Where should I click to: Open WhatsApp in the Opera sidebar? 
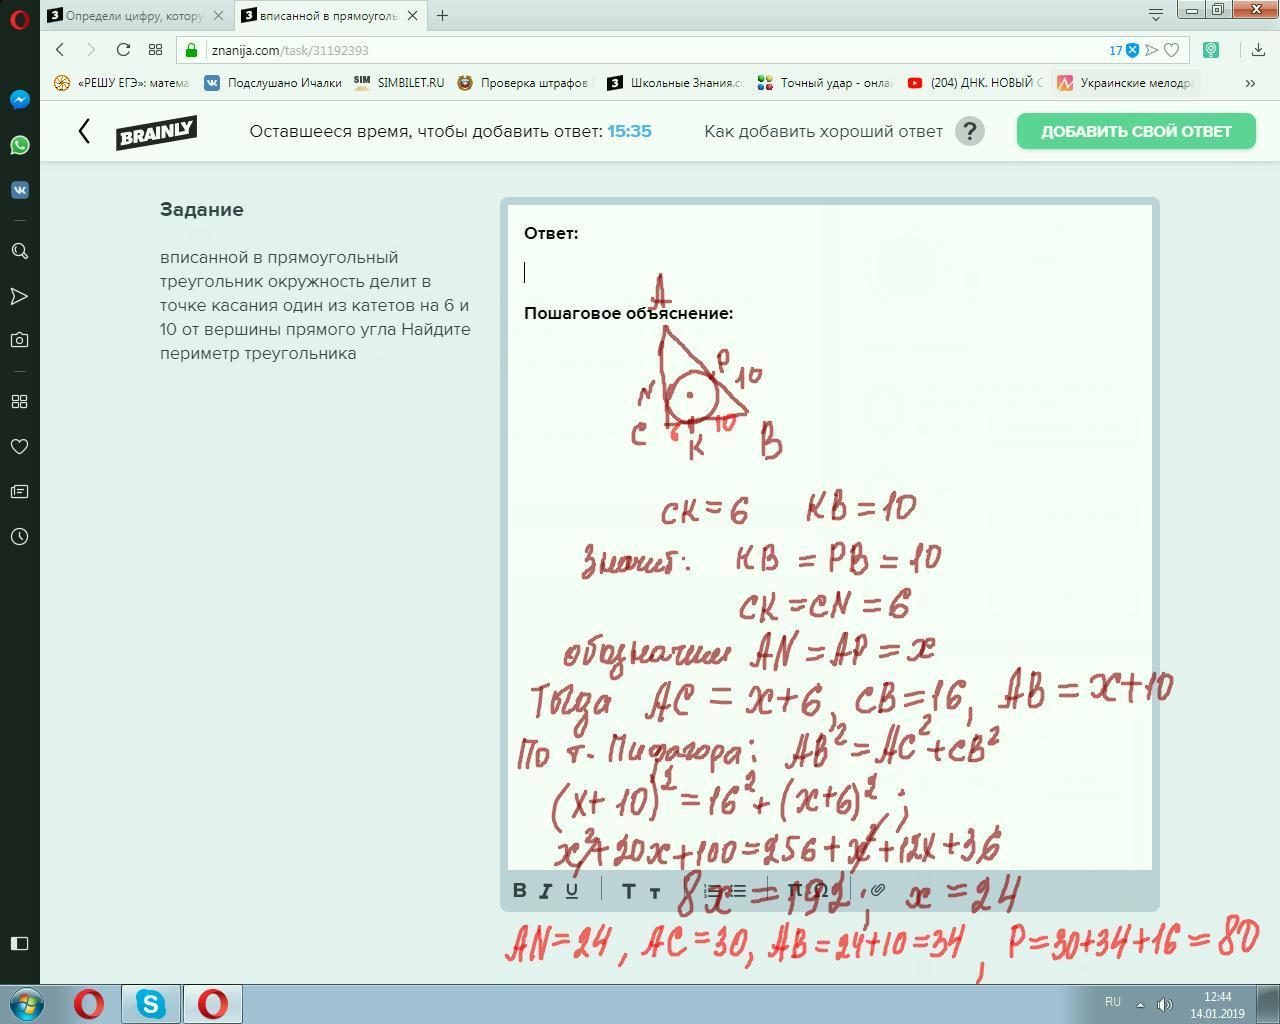[20, 145]
